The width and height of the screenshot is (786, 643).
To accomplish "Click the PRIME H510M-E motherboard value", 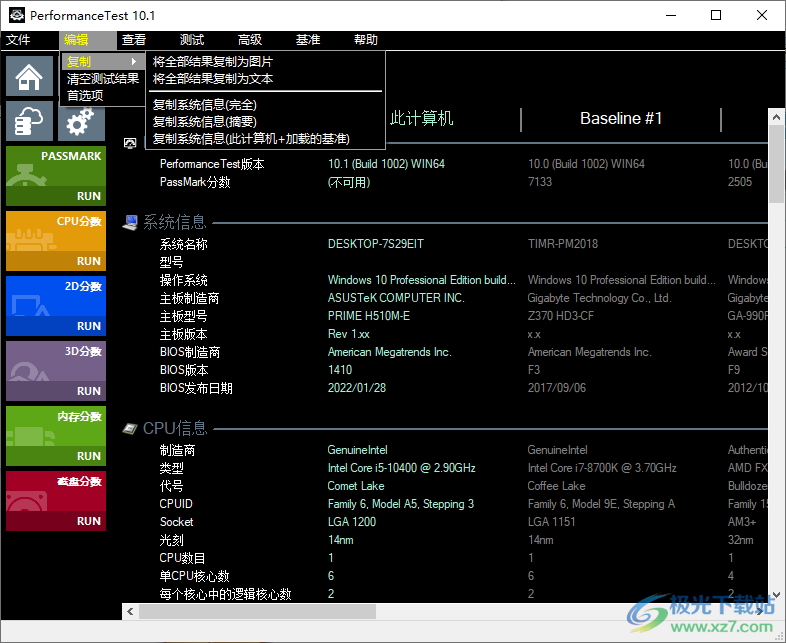I will coord(368,316).
